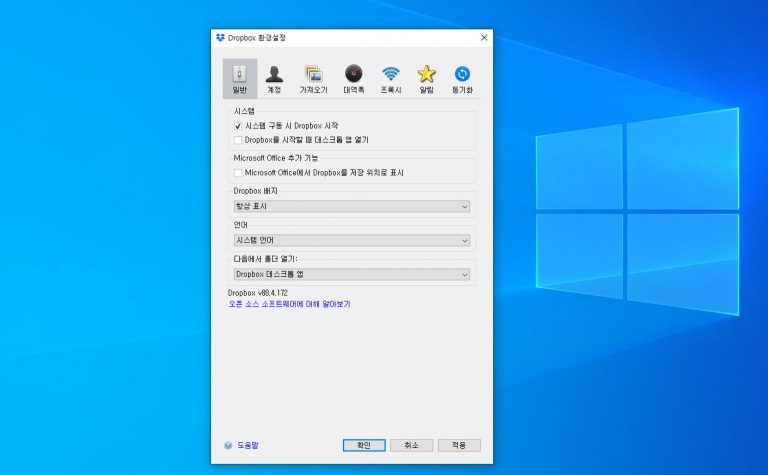768x475 pixels.
Task: Click the Dropbox logo in title bar
Action: pos(220,38)
